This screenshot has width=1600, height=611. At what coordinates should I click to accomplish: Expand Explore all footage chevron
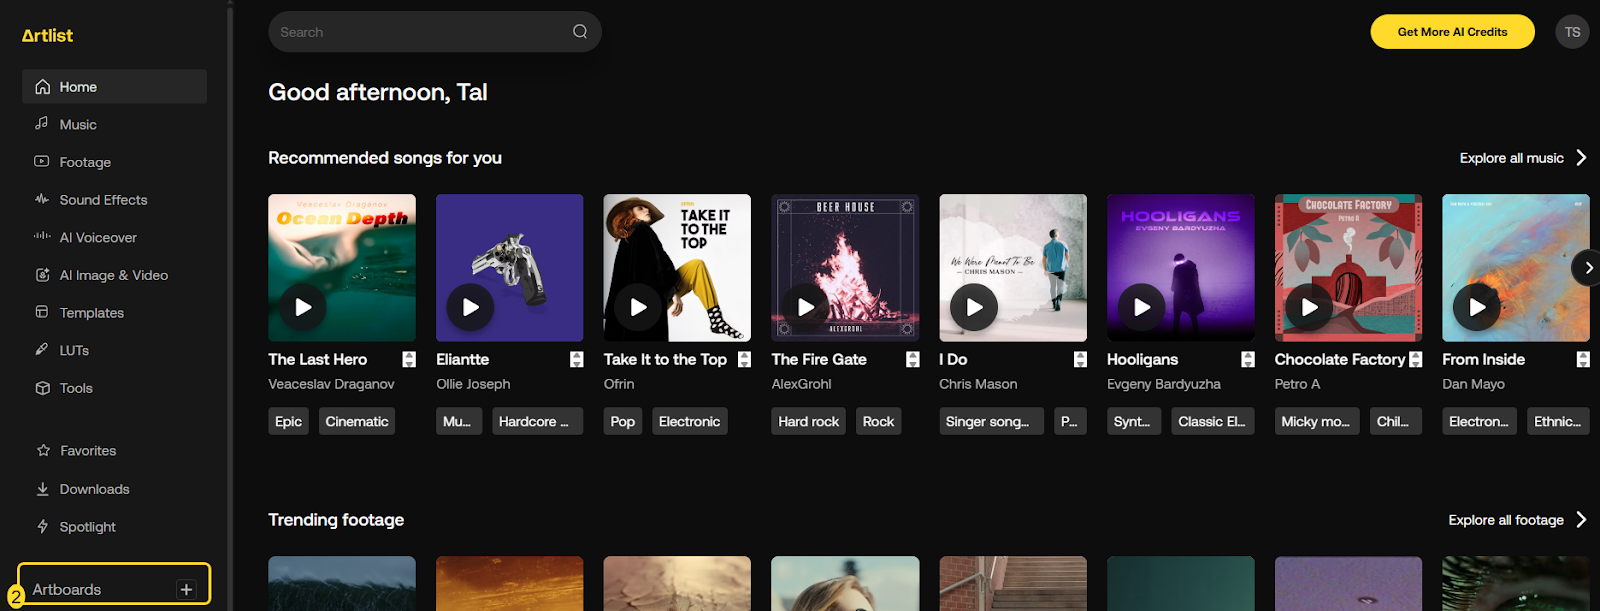coord(1581,520)
